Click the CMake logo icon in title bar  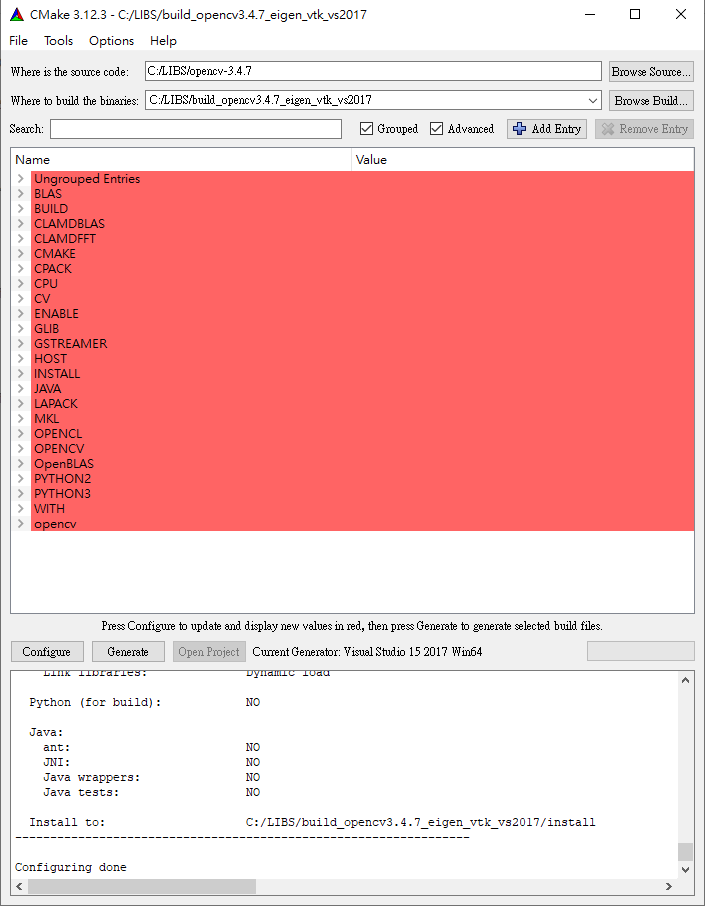pyautogui.click(x=17, y=14)
